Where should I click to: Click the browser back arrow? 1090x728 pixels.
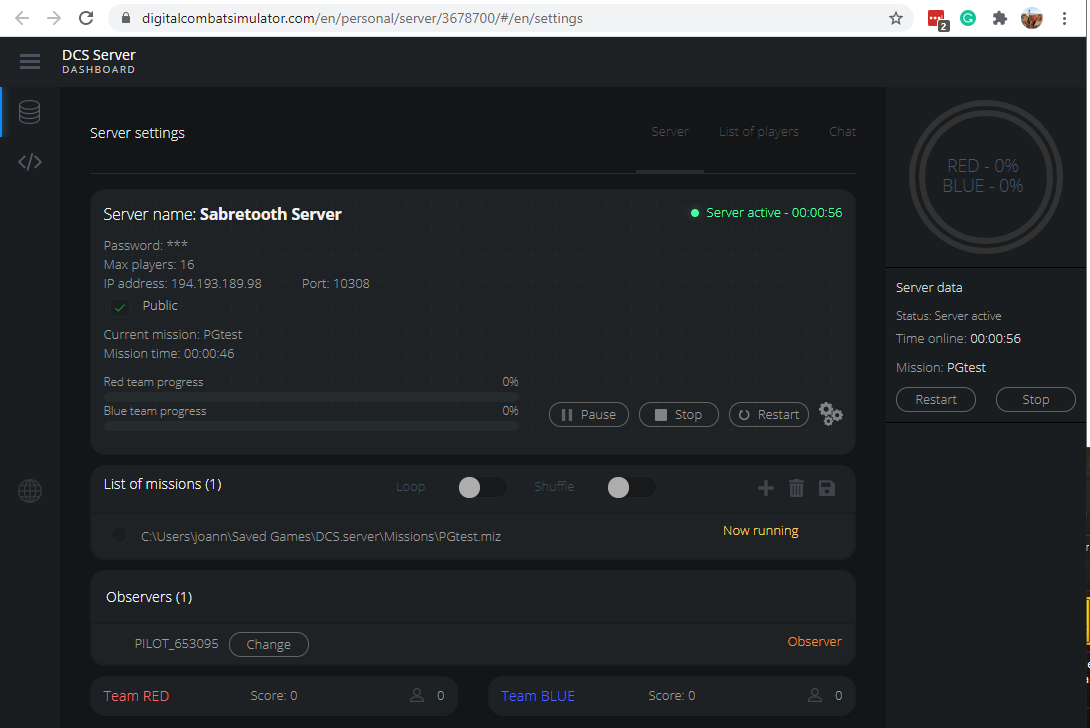22,18
